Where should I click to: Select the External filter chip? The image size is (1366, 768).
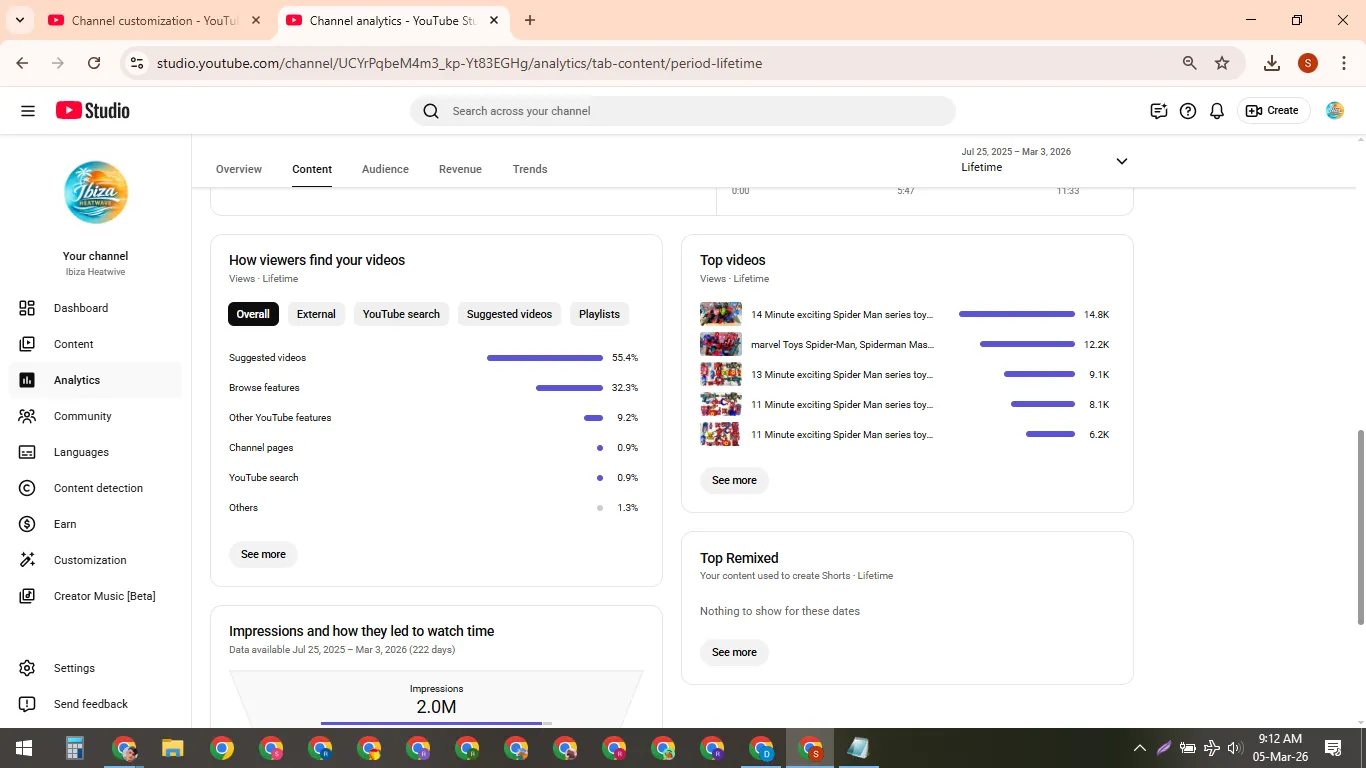316,314
